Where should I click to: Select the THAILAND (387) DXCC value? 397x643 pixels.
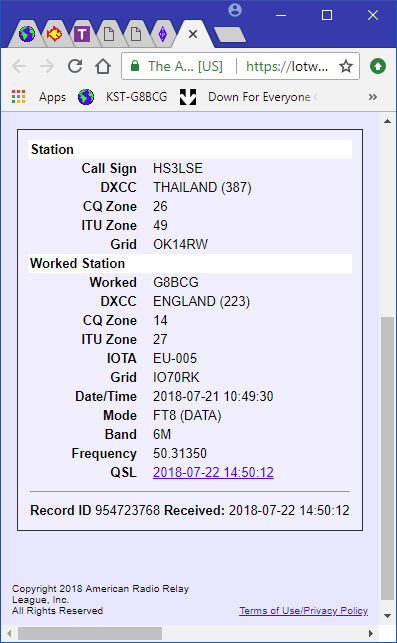tap(202, 187)
